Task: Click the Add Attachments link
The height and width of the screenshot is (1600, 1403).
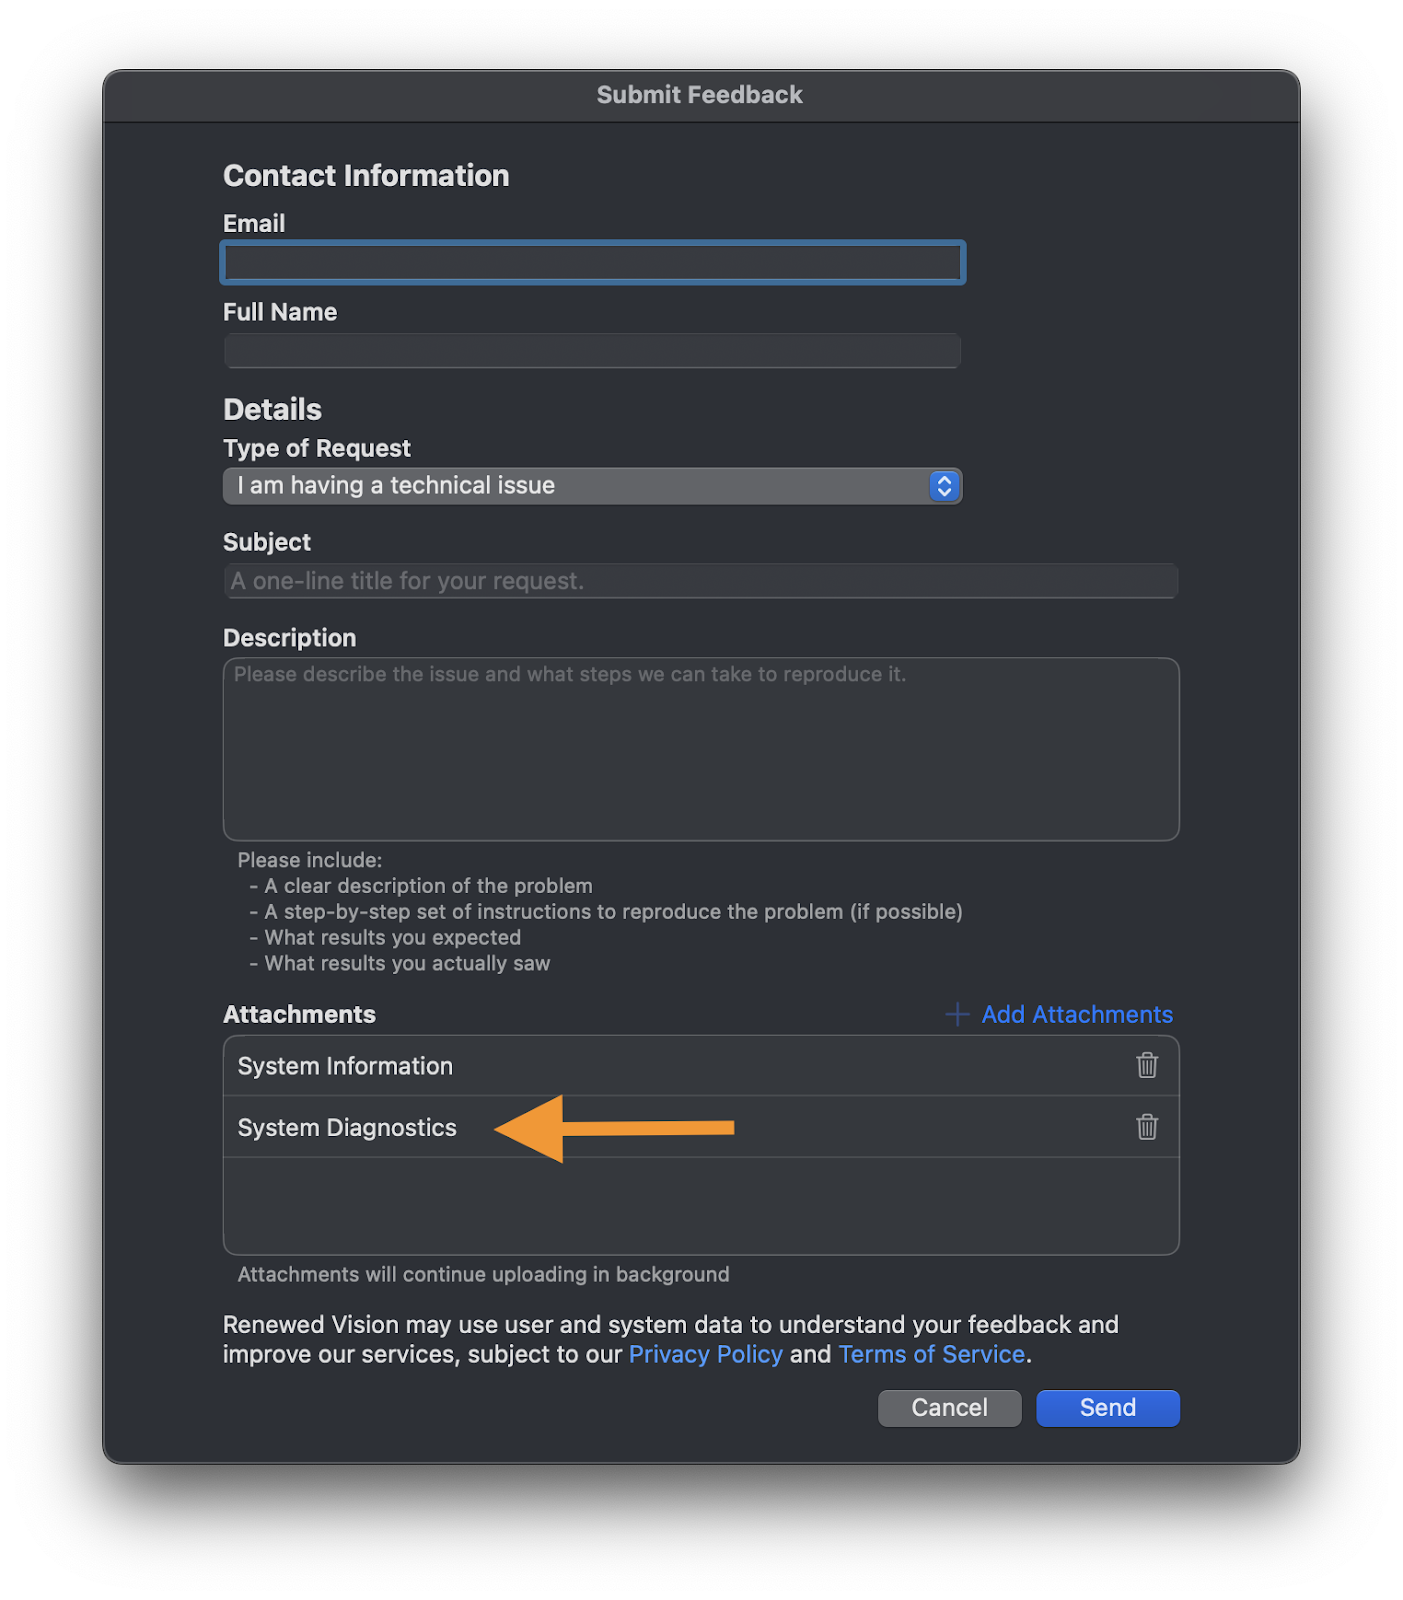Action: click(x=1077, y=1014)
